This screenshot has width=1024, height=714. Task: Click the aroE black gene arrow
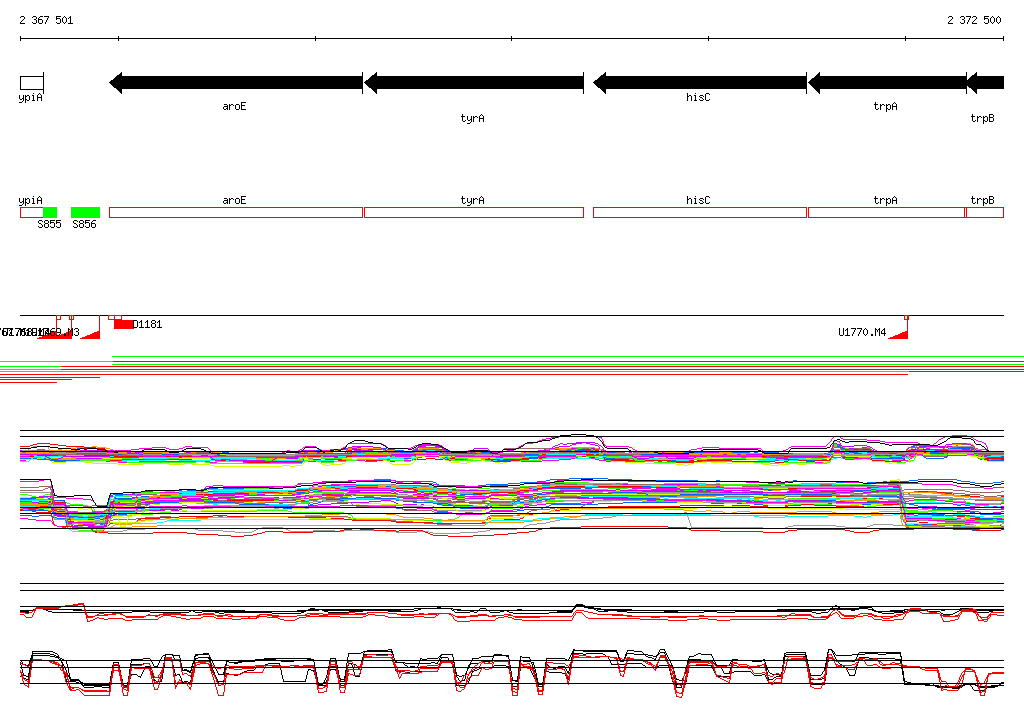click(x=236, y=83)
